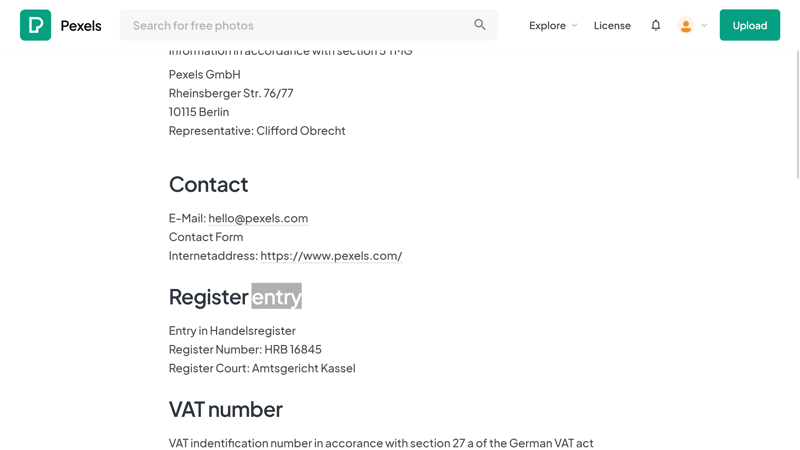Click the Pexels brand name text

[x=81, y=26]
